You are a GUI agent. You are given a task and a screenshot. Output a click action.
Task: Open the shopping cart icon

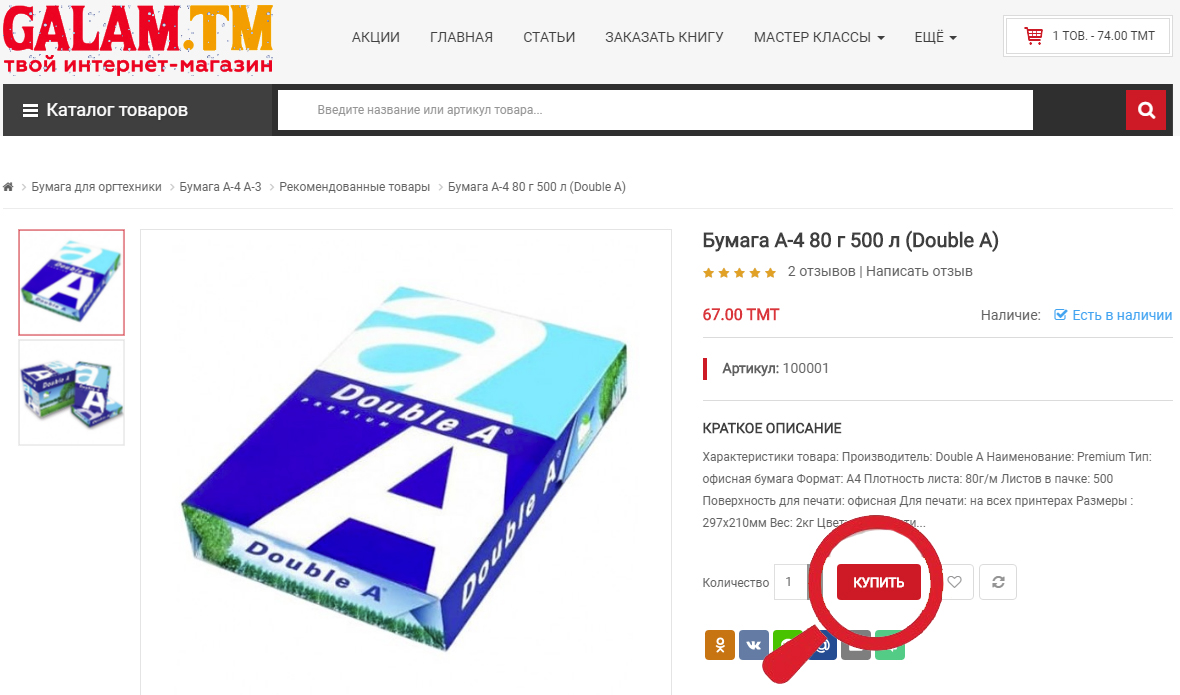(1033, 36)
